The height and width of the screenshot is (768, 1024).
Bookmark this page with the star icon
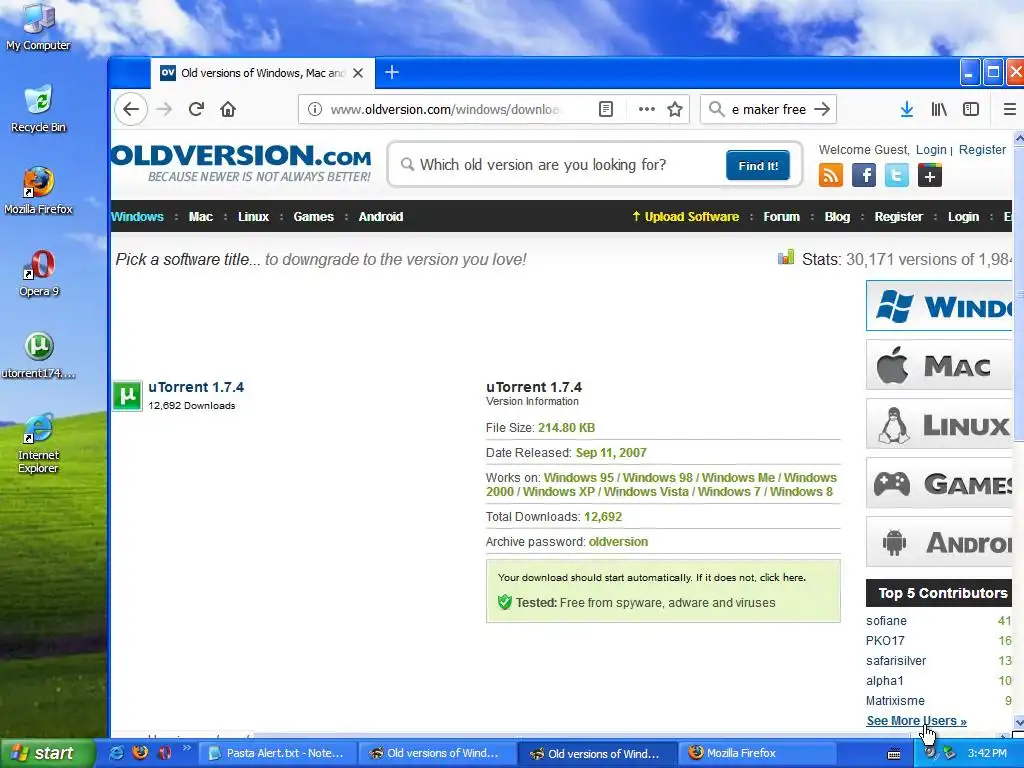[x=675, y=109]
